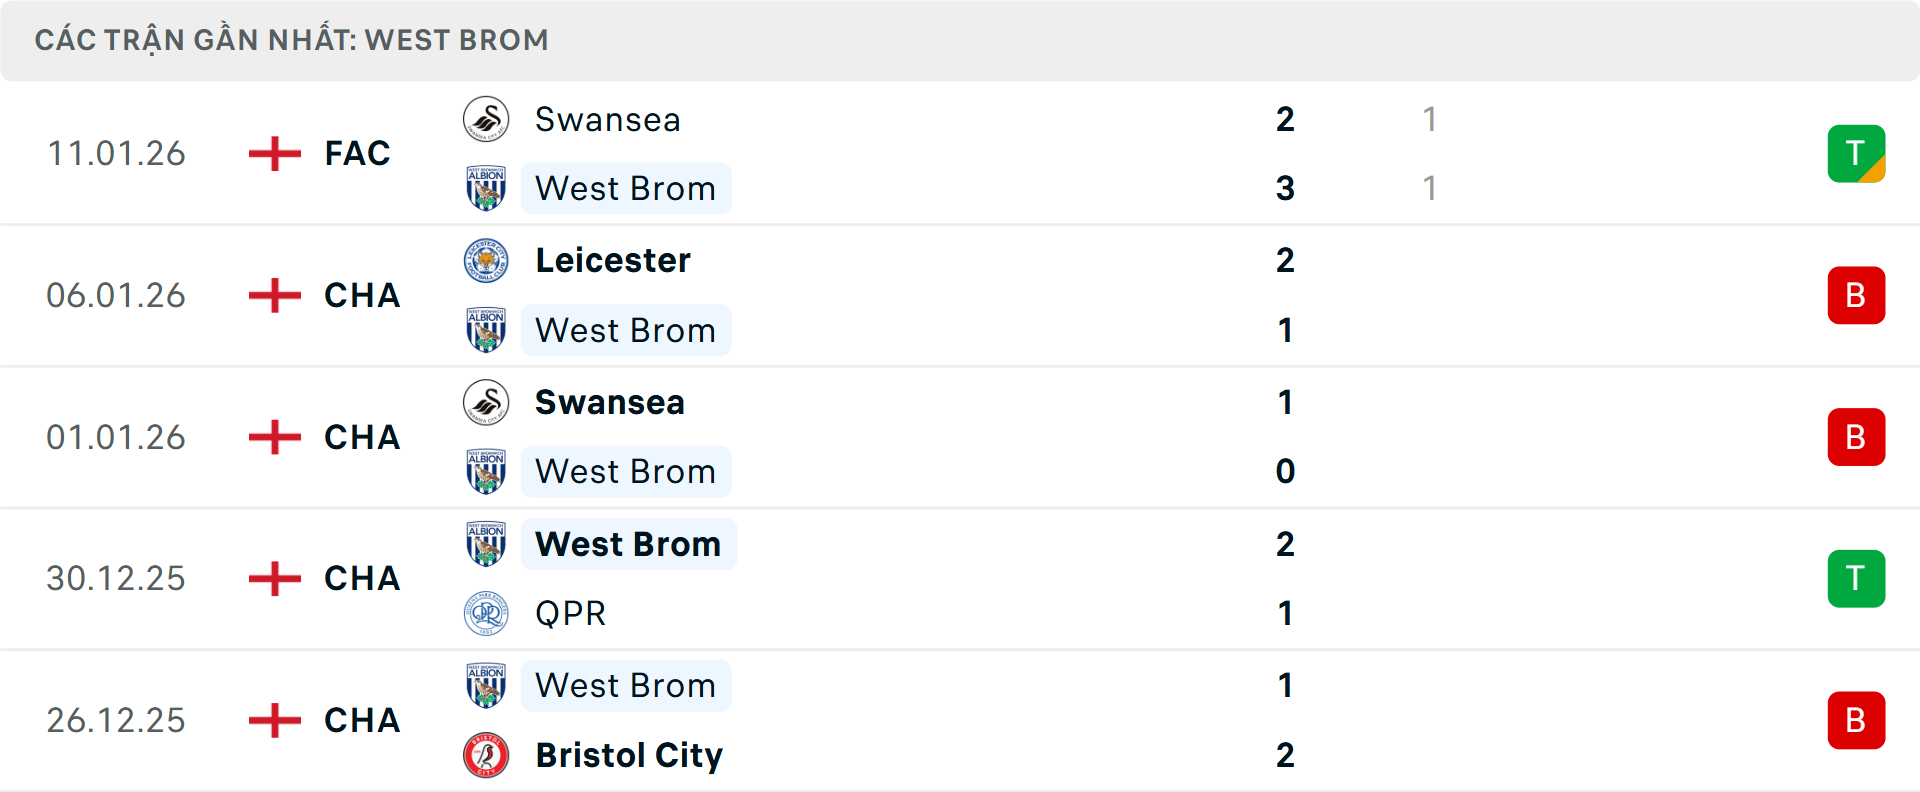
Task: Click the Swansea club crest logo
Action: click(486, 119)
